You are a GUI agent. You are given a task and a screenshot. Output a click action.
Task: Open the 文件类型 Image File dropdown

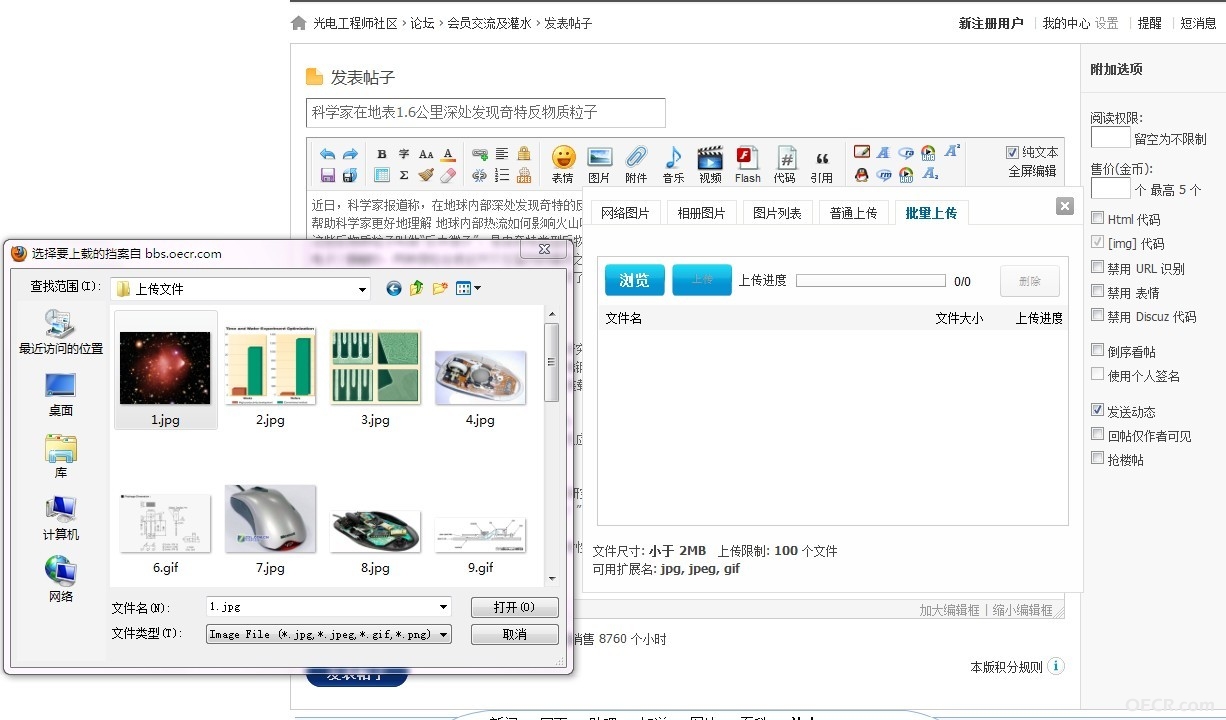coord(444,634)
